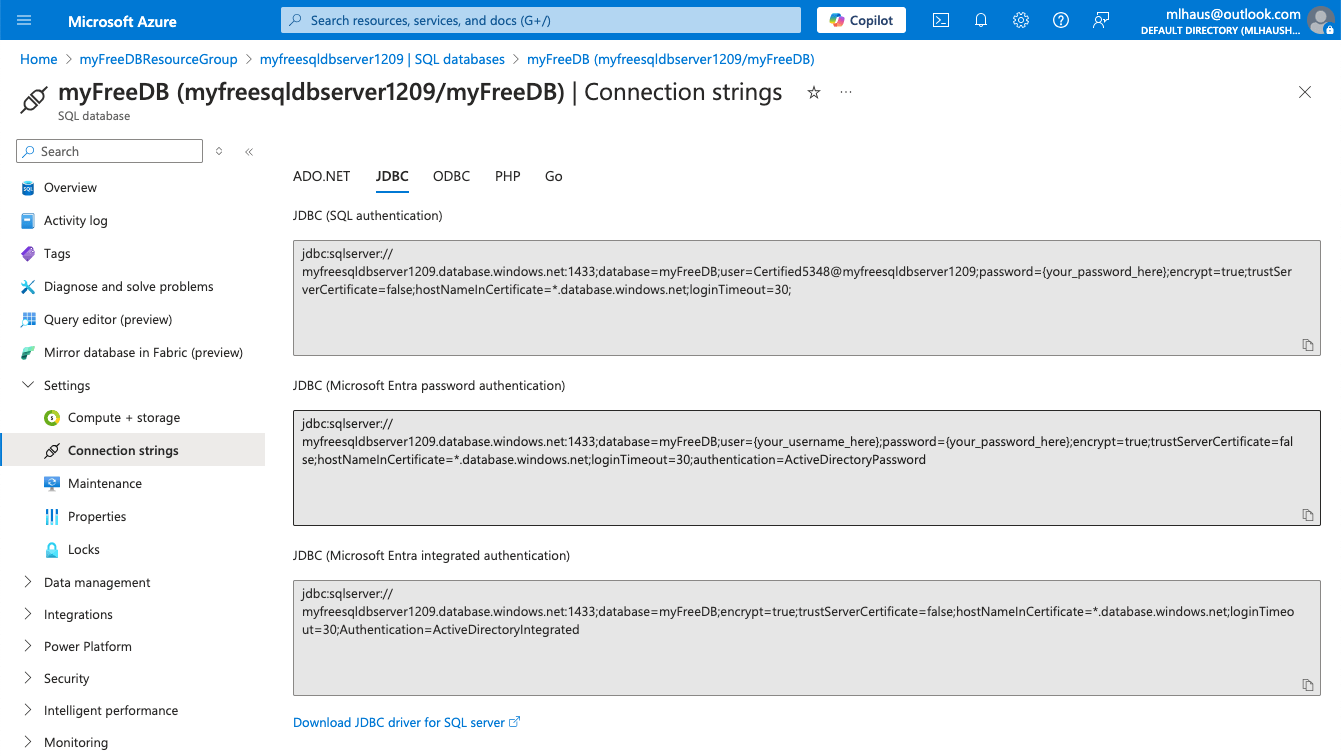Click the Connection strings plug icon in sidebar
The height and width of the screenshot is (756, 1341).
pos(52,451)
